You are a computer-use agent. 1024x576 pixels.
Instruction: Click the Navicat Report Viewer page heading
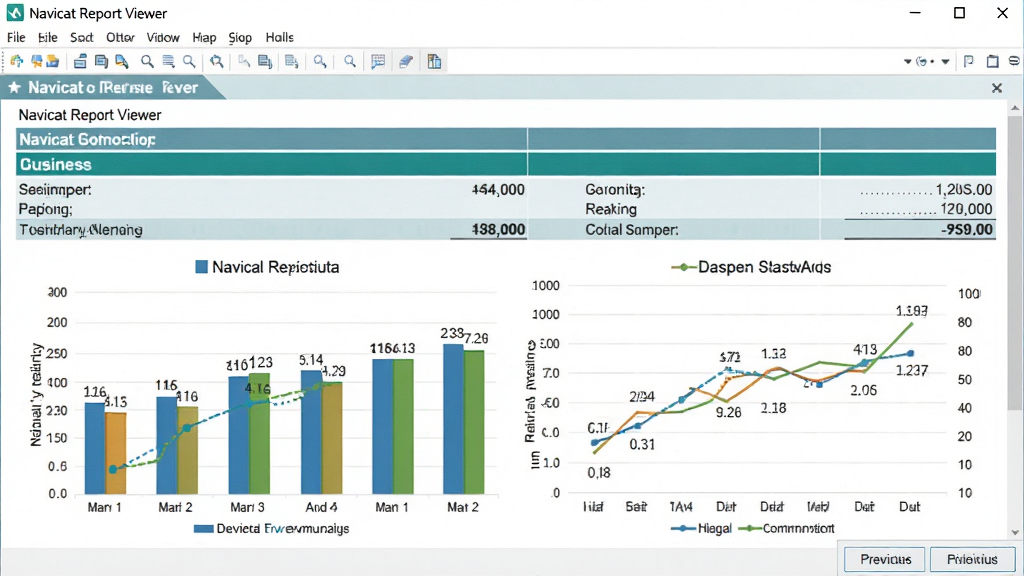89,115
